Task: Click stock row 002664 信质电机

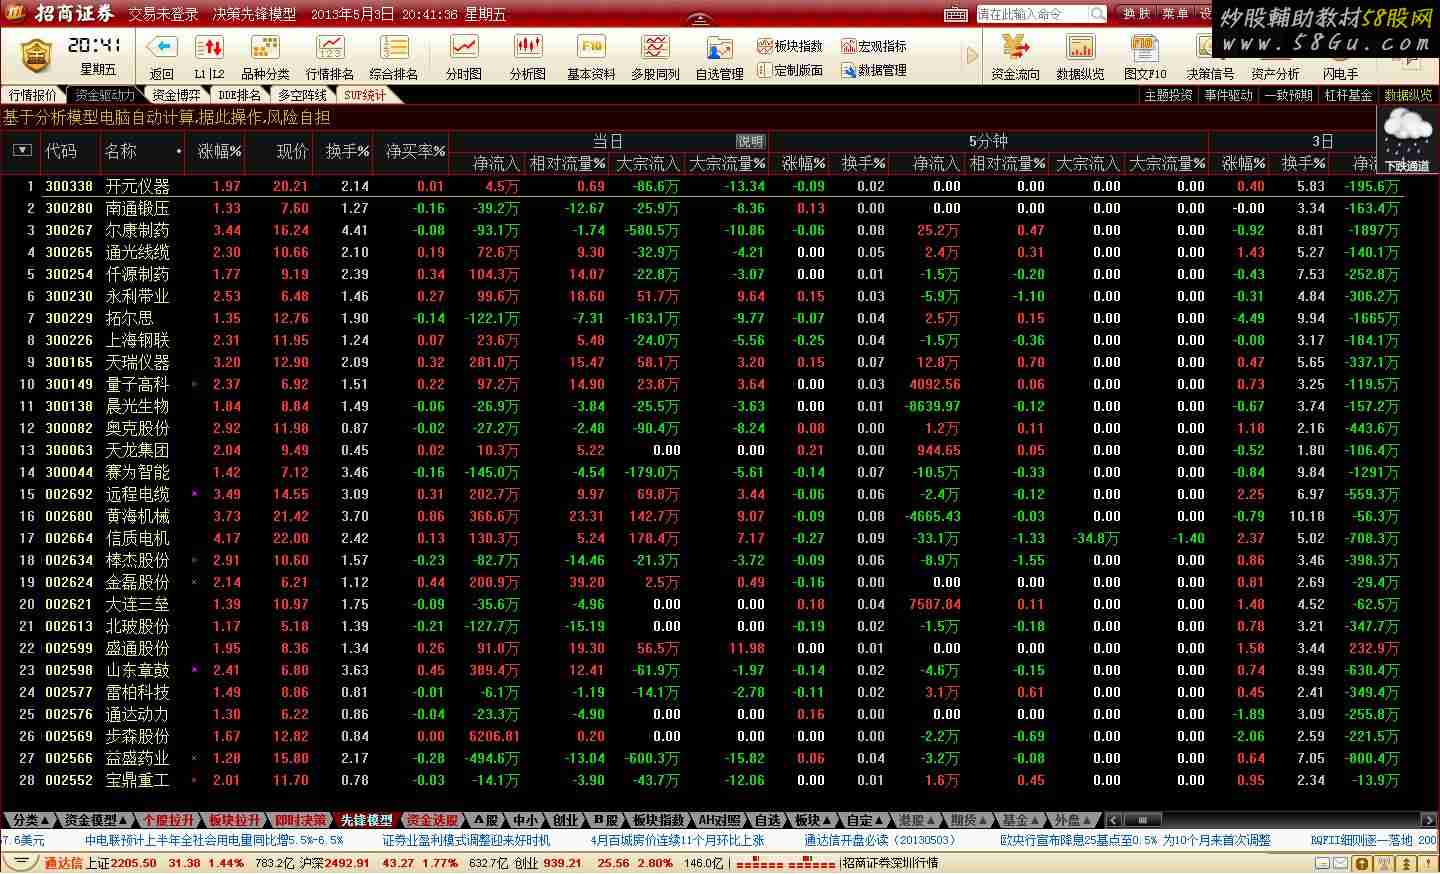Action: coord(700,538)
